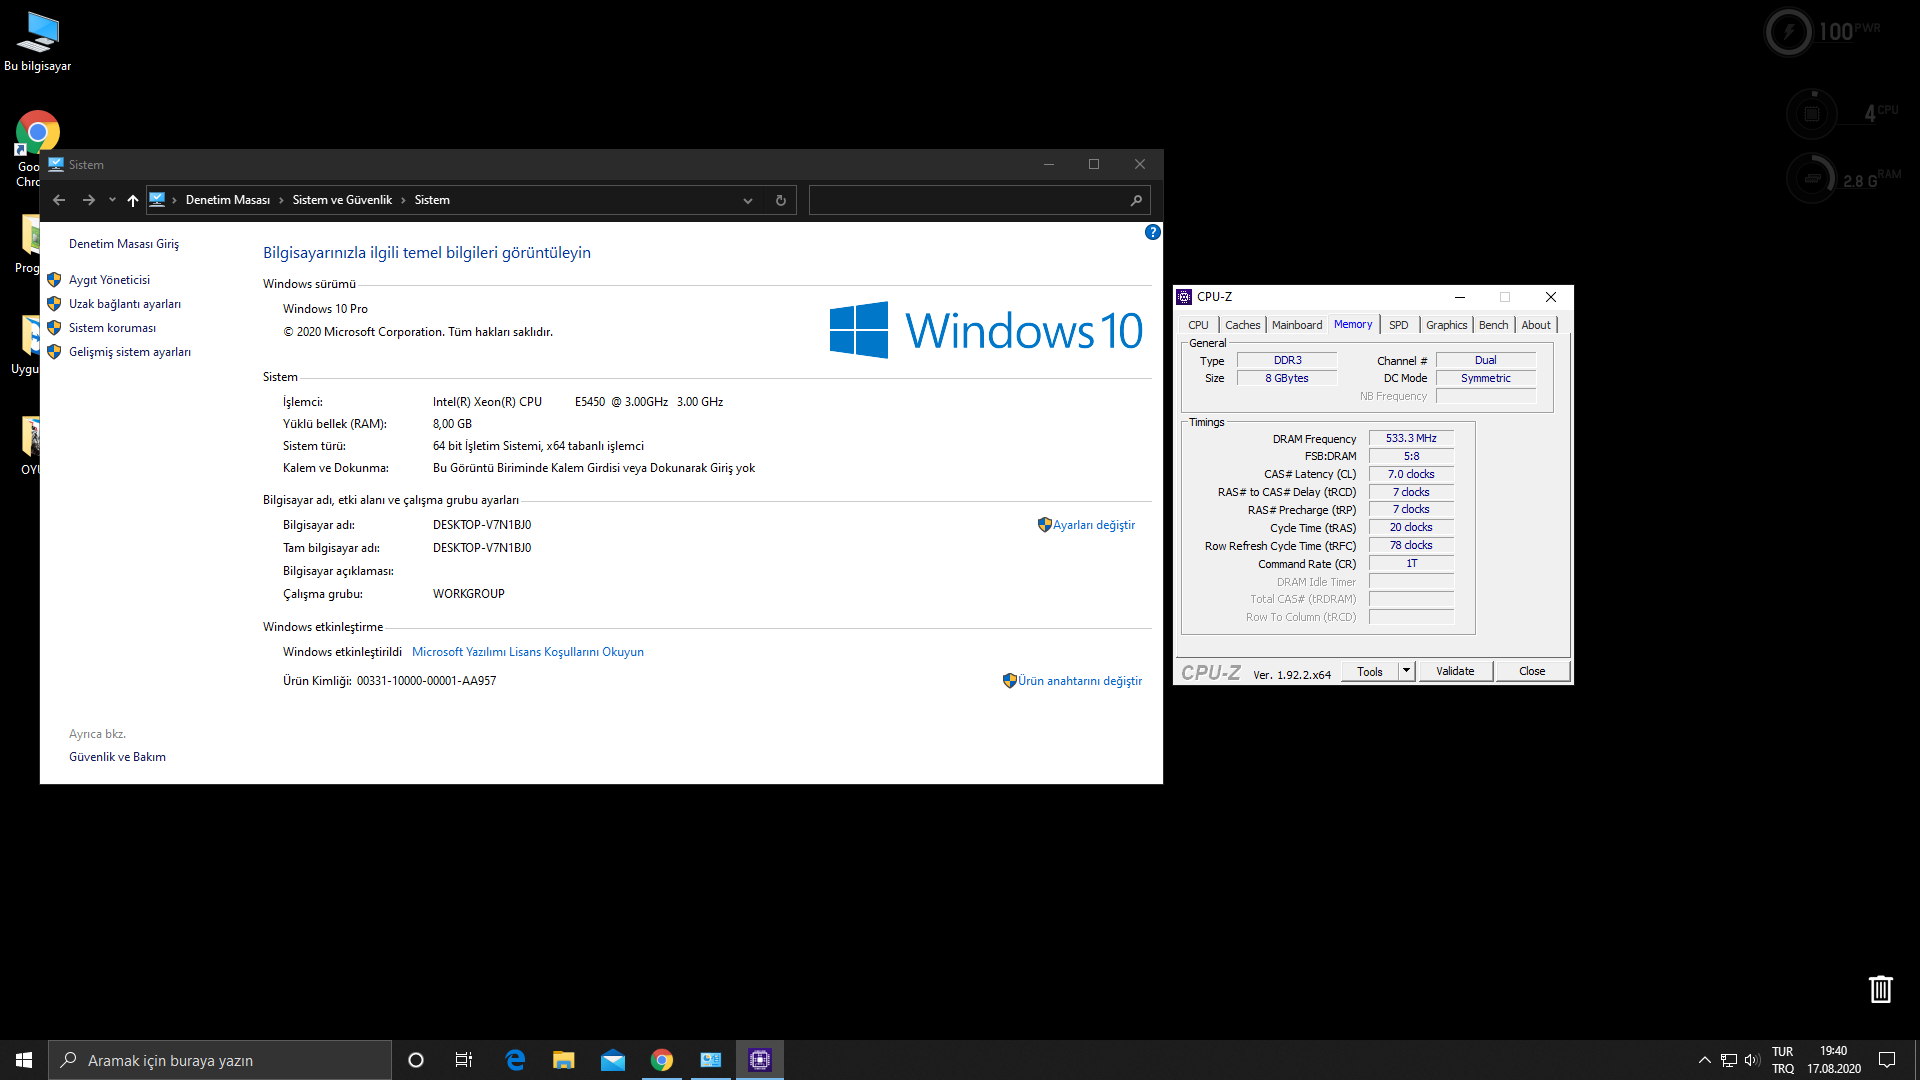Open Aygıt Yöneticisi link
The height and width of the screenshot is (1080, 1920).
coord(109,280)
